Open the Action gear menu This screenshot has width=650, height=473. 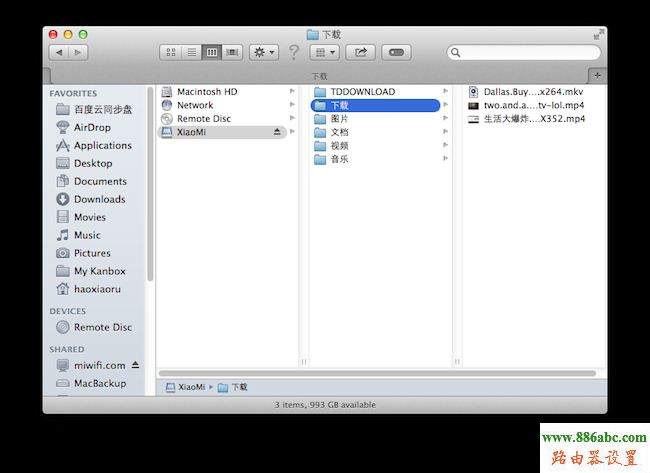263,52
